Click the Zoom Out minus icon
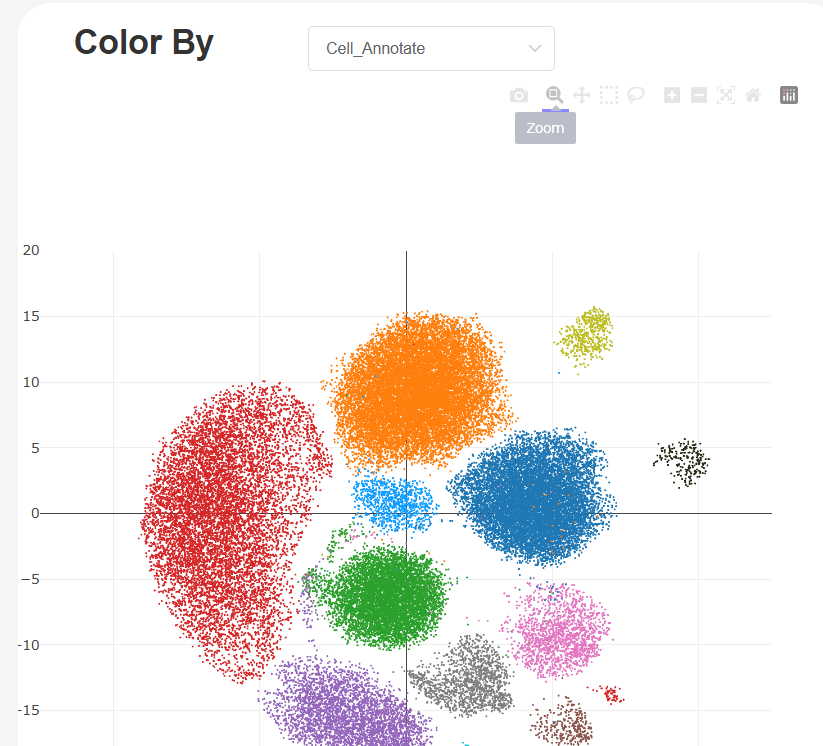This screenshot has width=823, height=746. pos(699,95)
